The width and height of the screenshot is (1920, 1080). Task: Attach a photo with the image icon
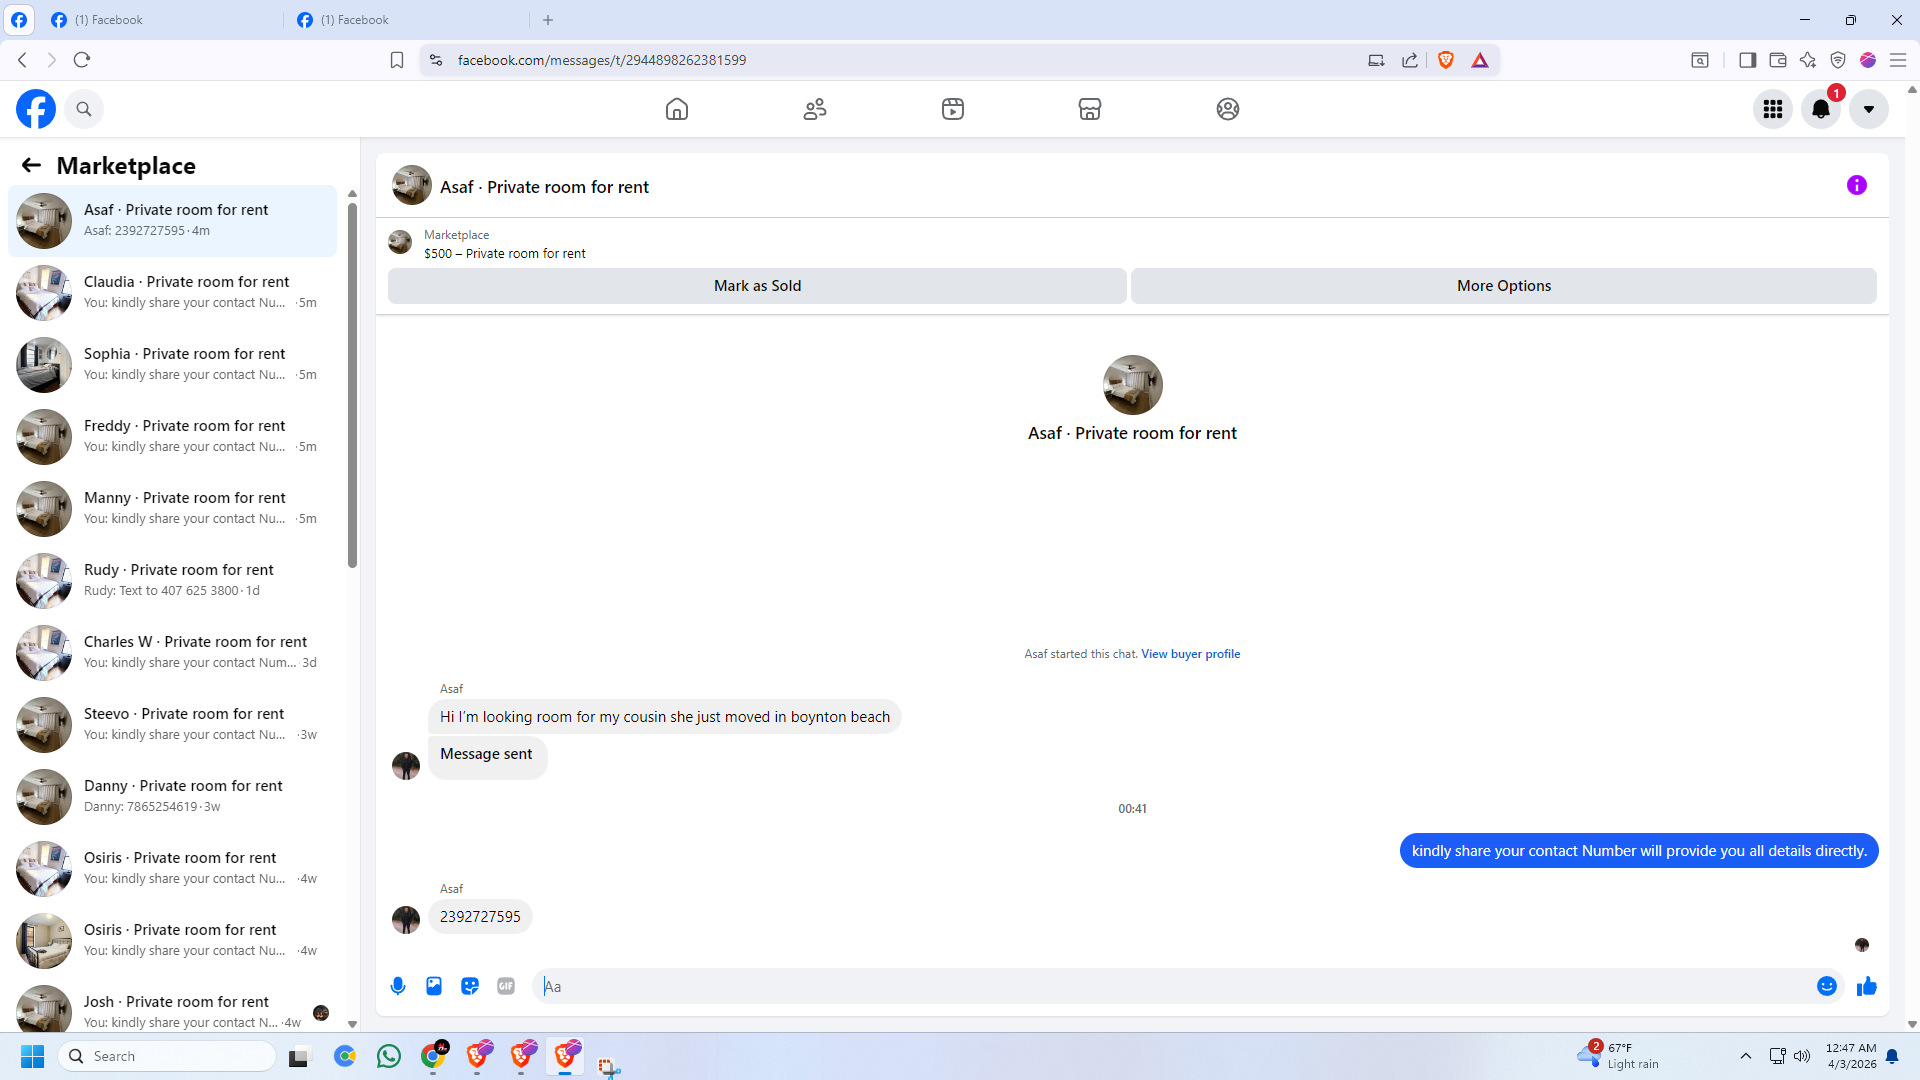(x=434, y=986)
